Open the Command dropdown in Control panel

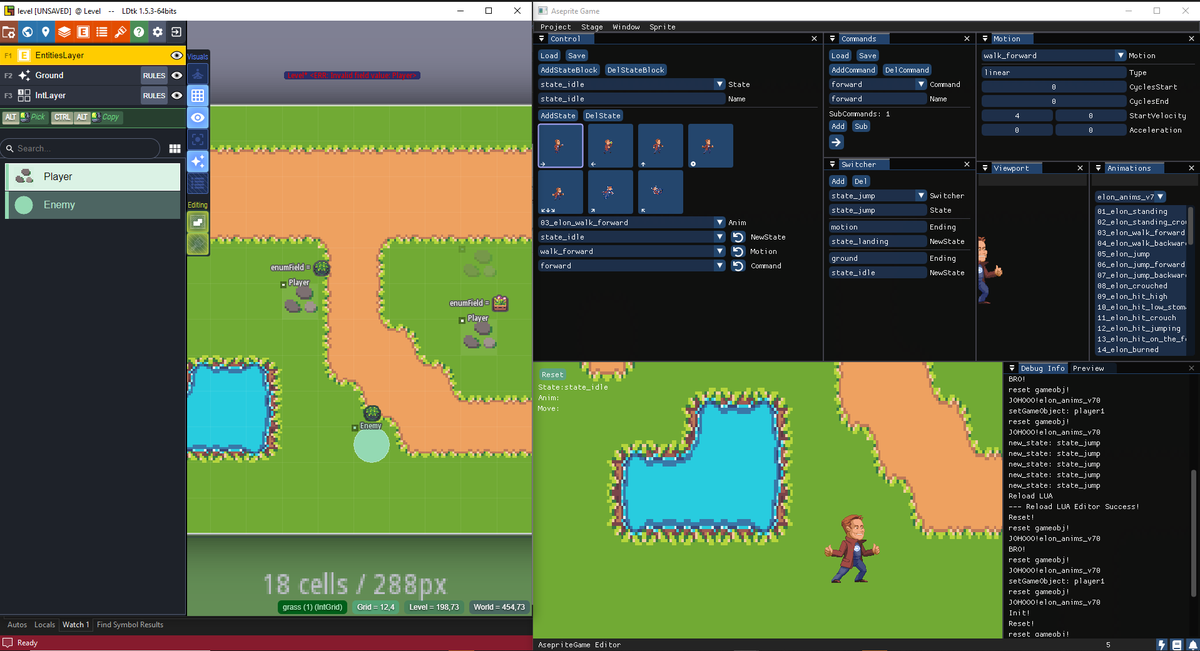(631, 266)
